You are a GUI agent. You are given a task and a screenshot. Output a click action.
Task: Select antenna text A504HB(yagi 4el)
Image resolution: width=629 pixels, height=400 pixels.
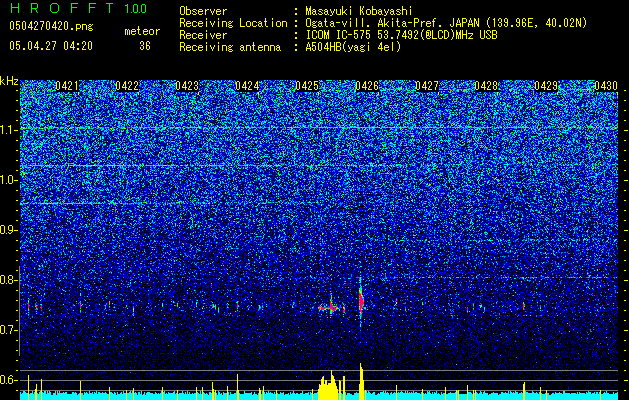point(353,47)
